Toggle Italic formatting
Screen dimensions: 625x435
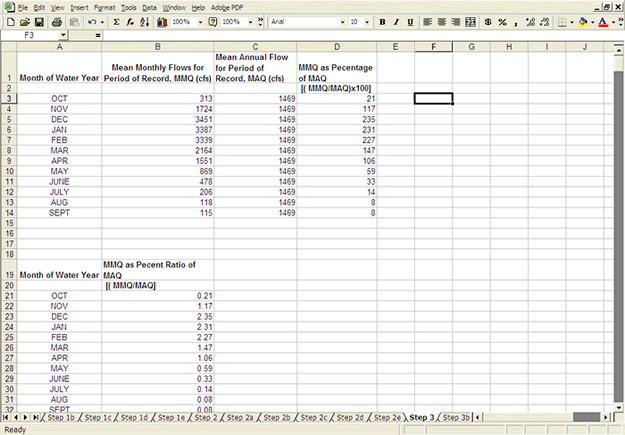point(396,21)
